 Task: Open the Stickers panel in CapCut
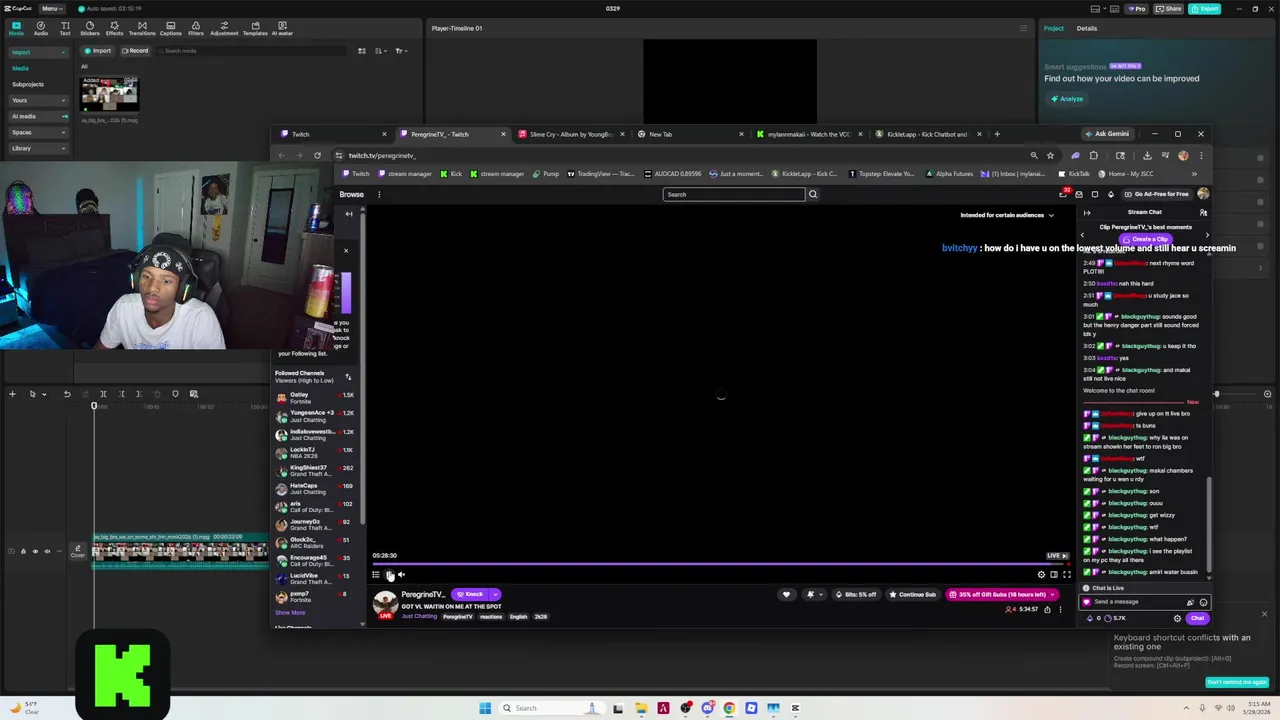[x=89, y=28]
